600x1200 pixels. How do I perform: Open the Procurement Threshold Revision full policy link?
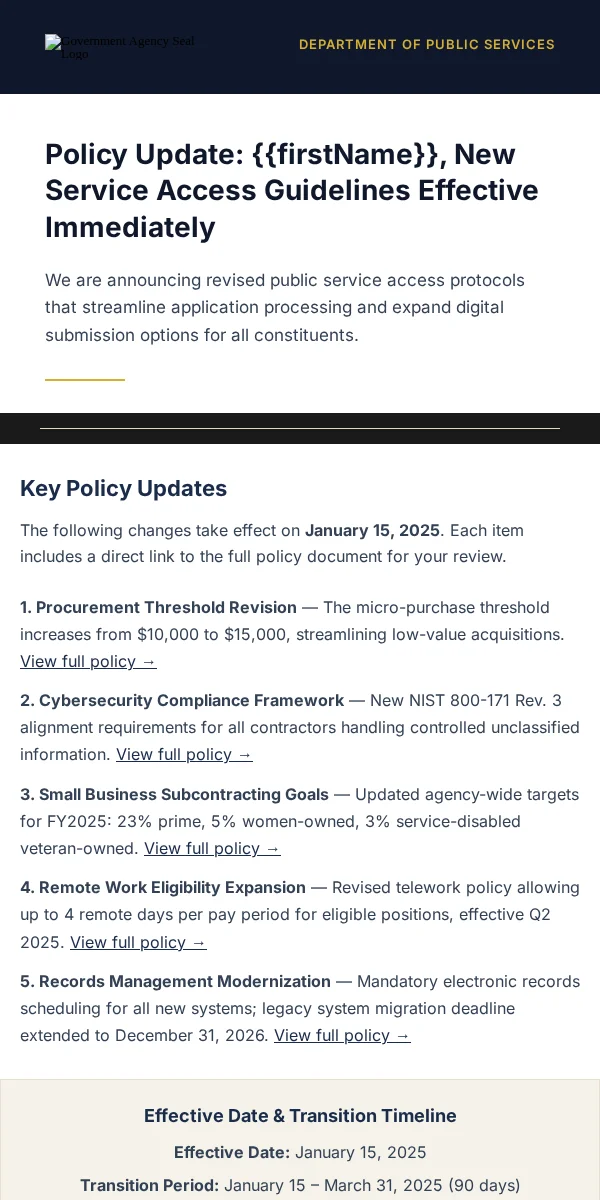(x=88, y=662)
